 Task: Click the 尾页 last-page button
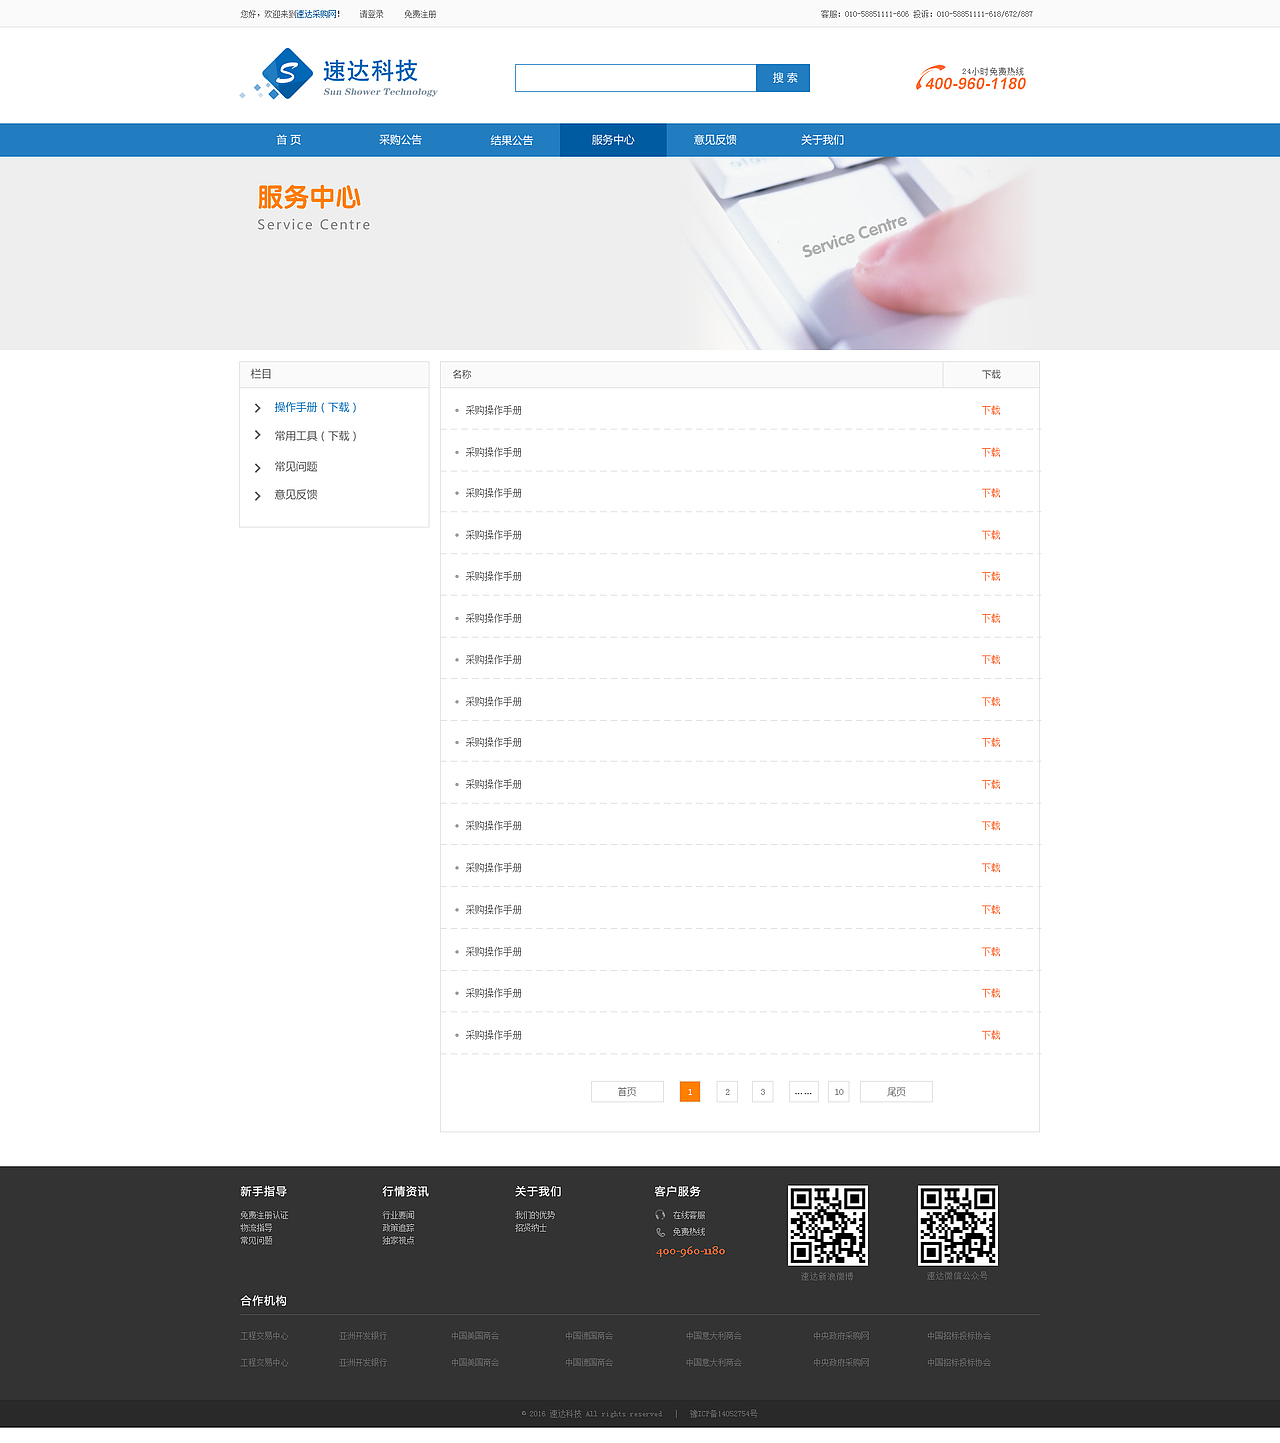(x=896, y=1091)
